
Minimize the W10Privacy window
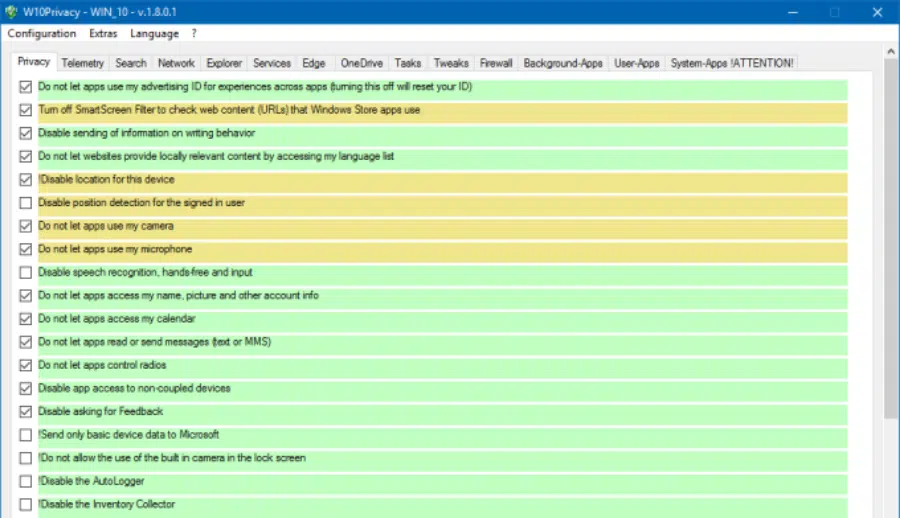[x=793, y=12]
